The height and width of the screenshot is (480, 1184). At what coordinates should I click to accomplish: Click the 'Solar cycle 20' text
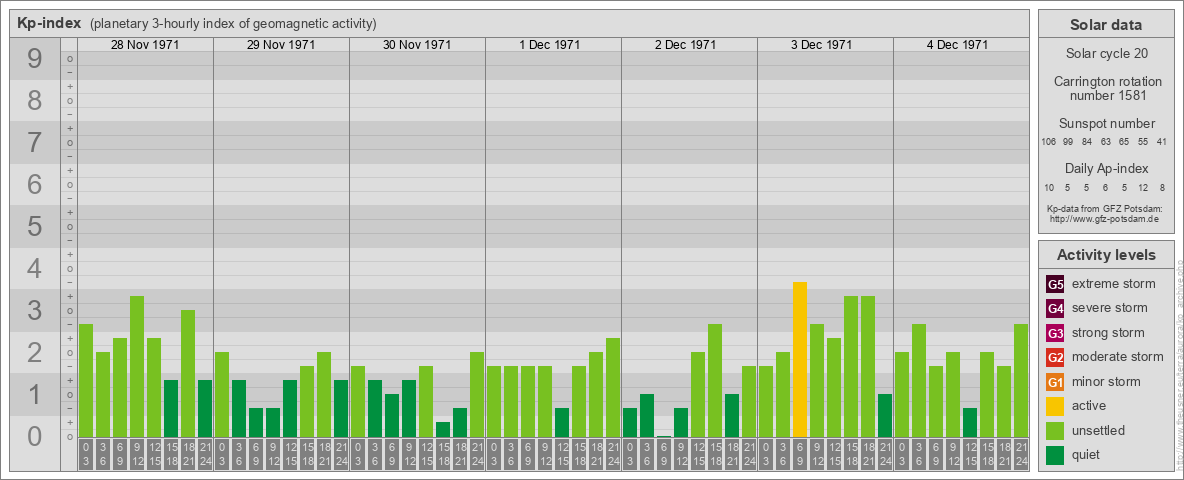click(1105, 54)
